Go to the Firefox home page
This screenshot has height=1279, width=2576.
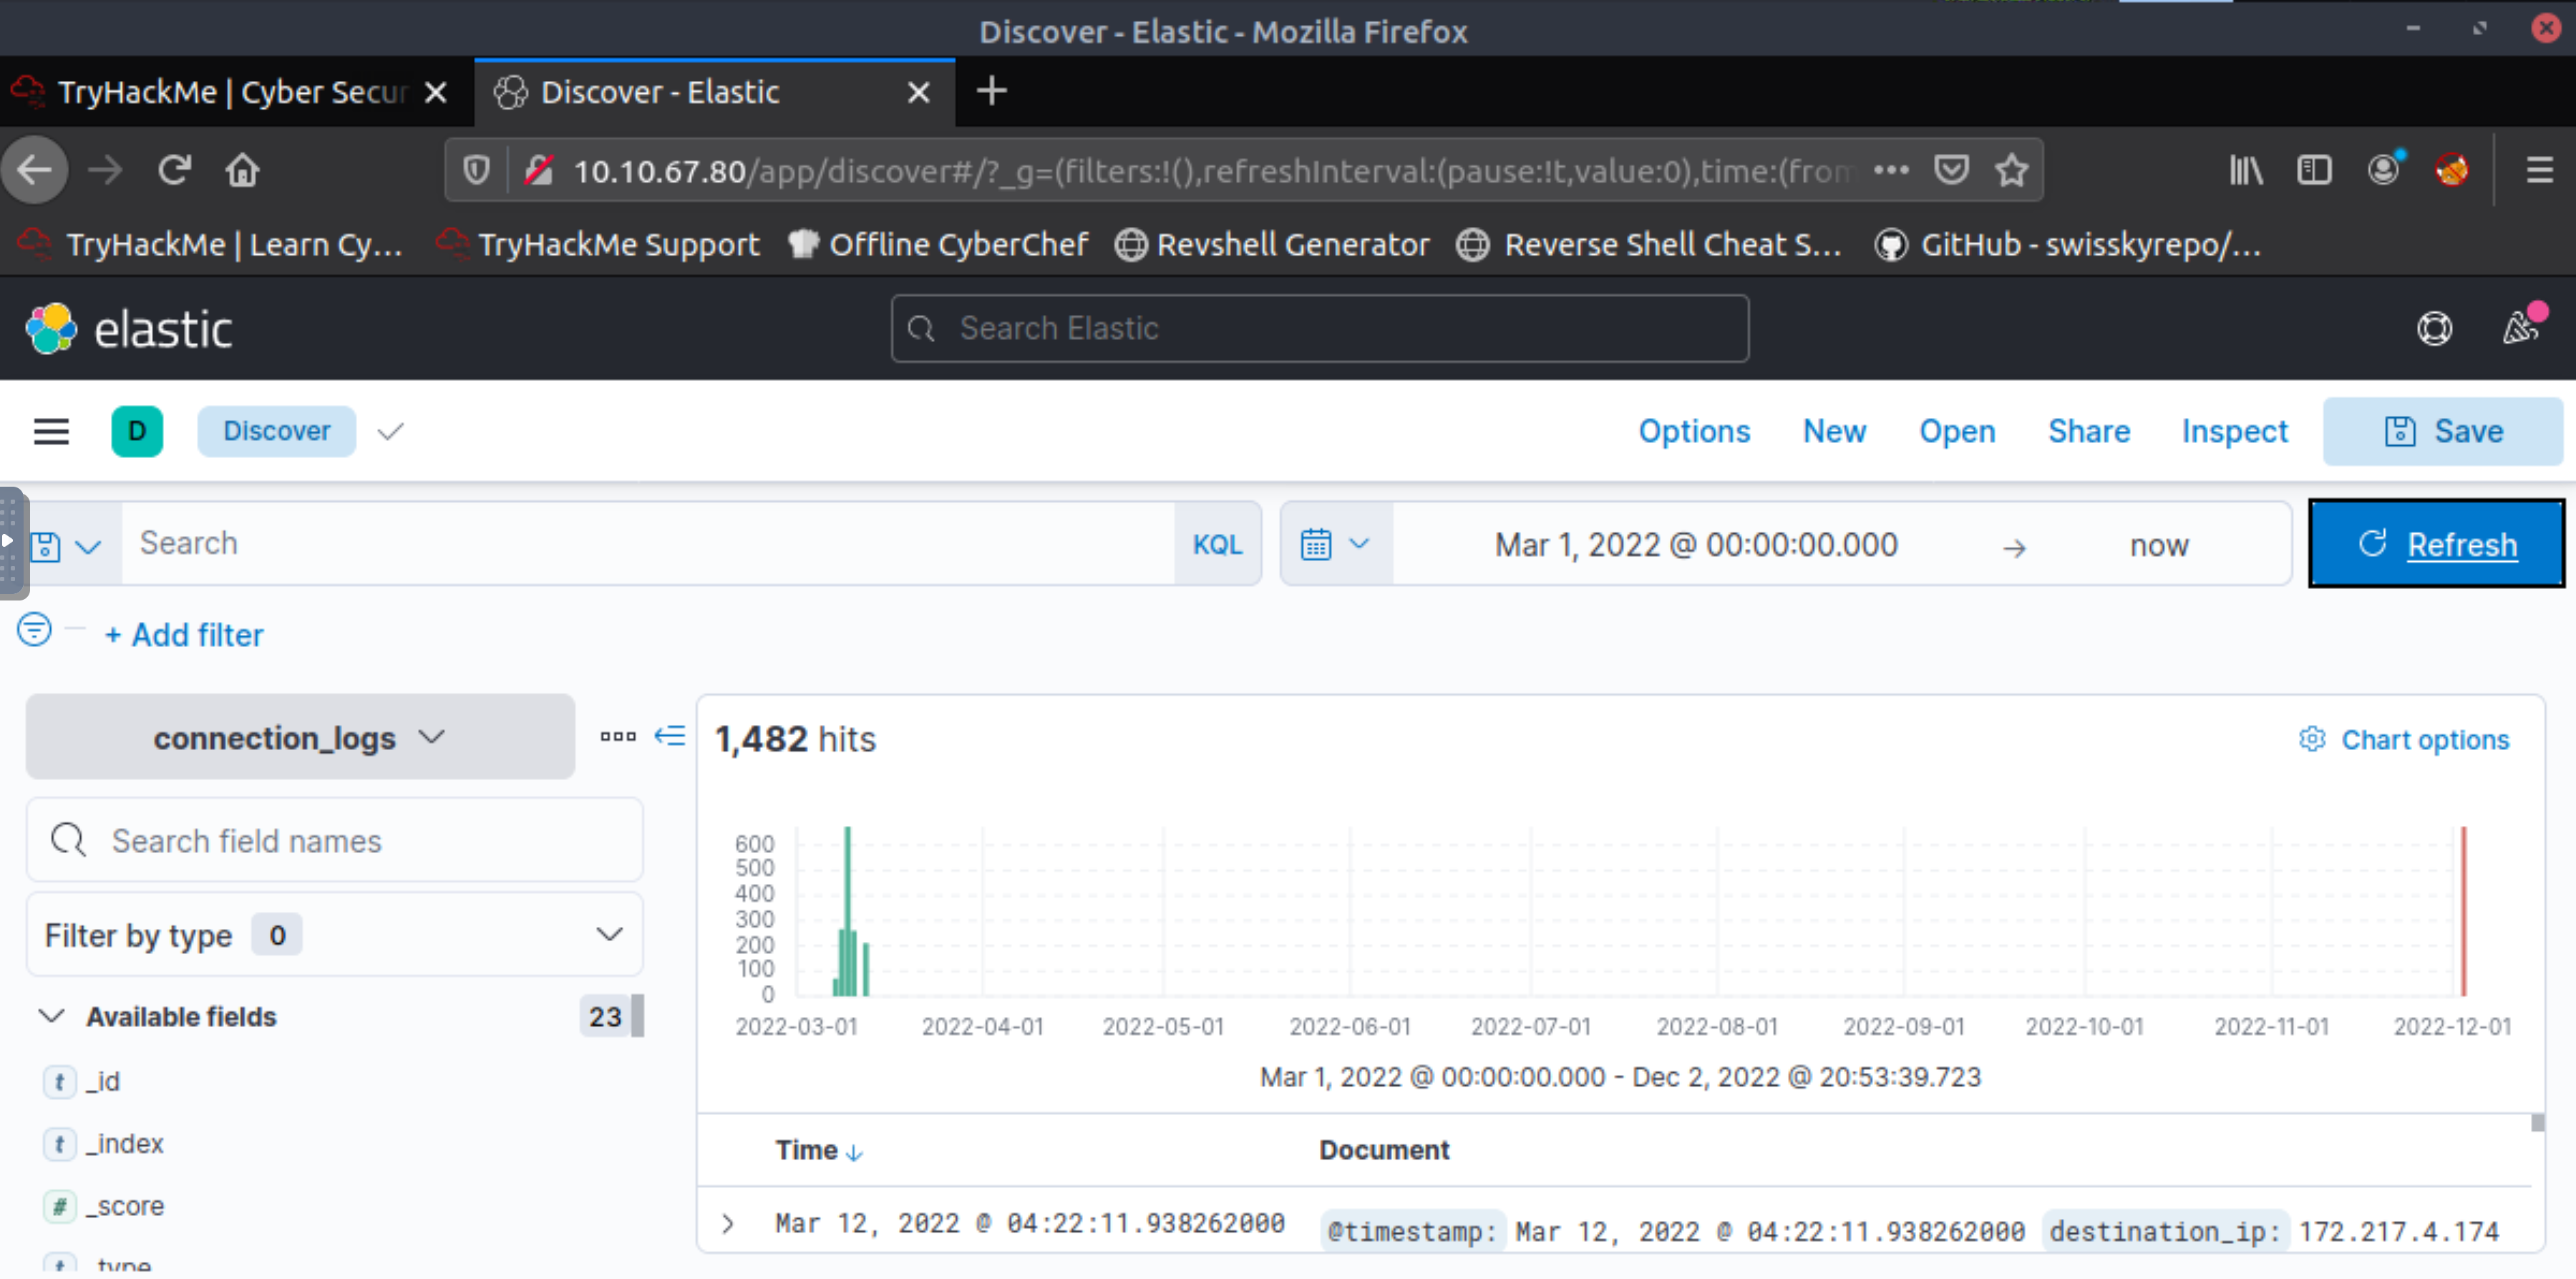(x=242, y=170)
